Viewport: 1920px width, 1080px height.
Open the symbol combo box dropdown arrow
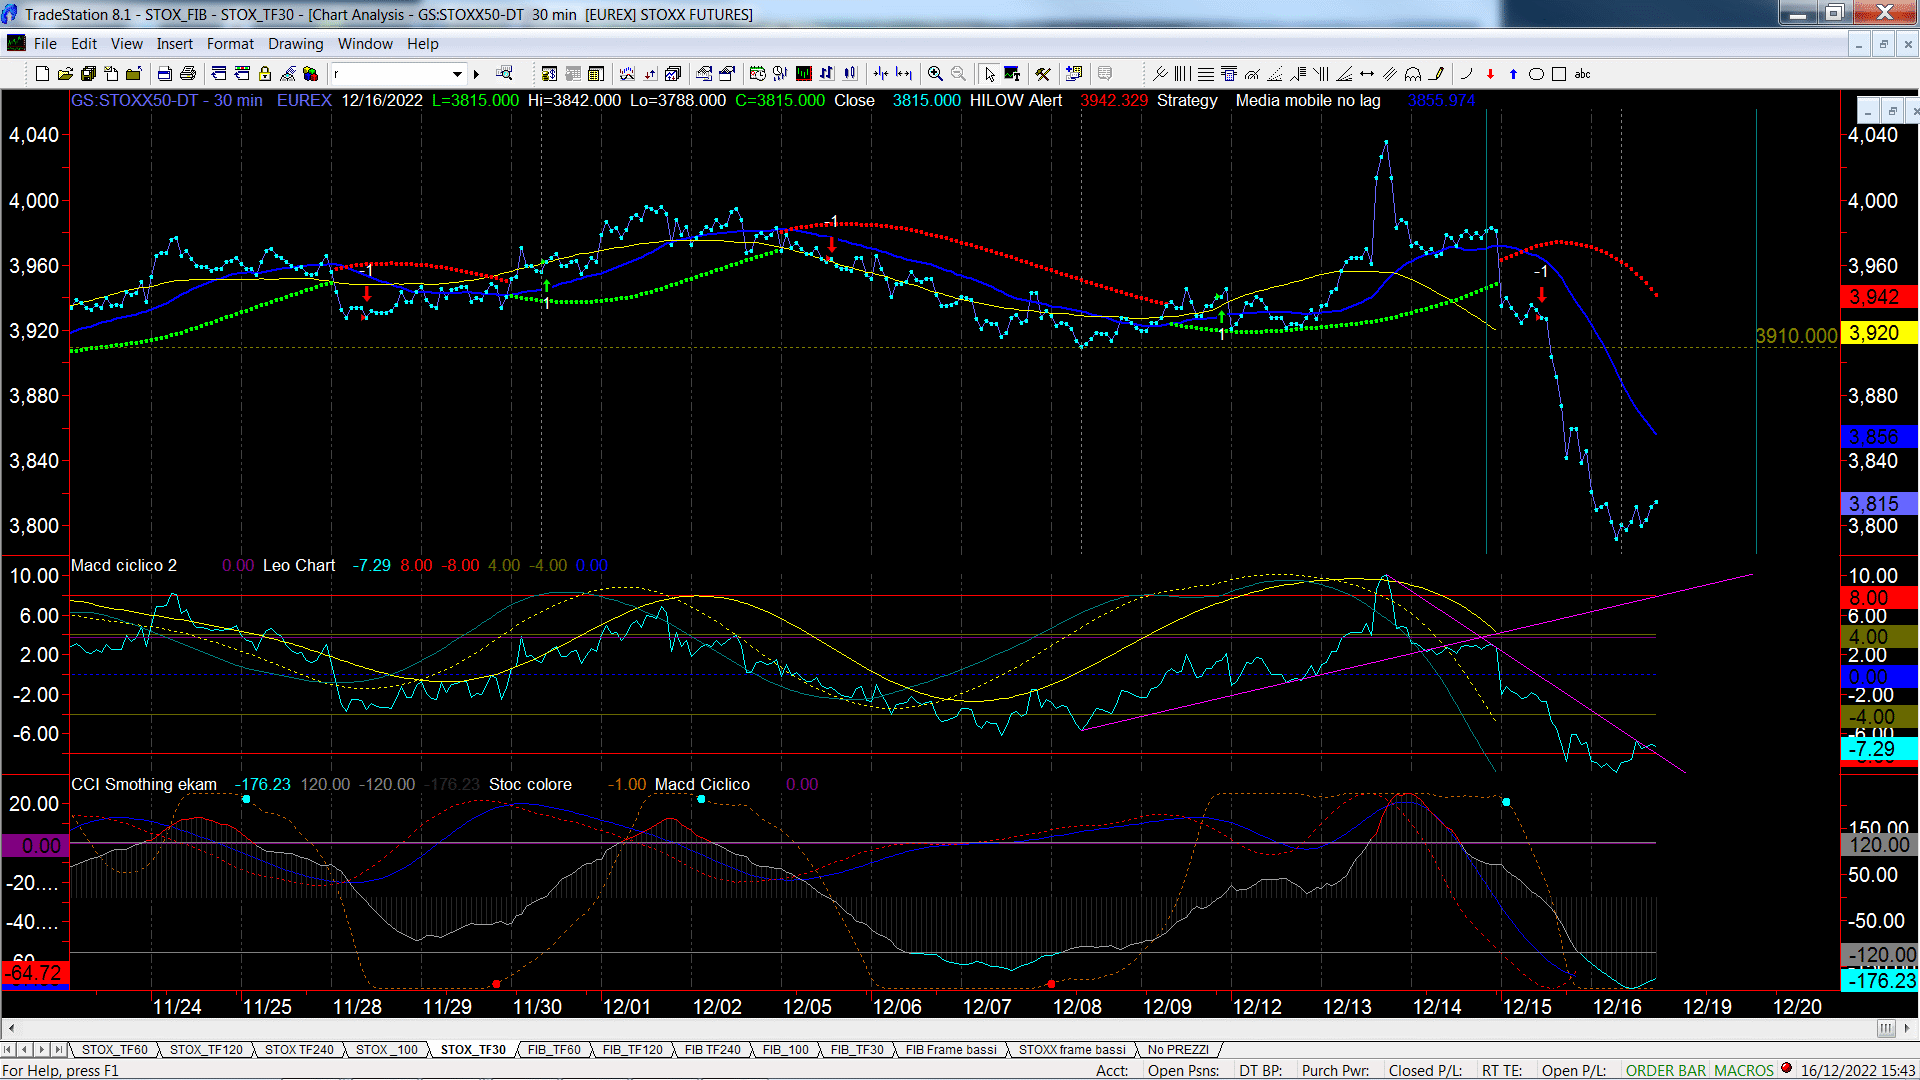[x=457, y=74]
